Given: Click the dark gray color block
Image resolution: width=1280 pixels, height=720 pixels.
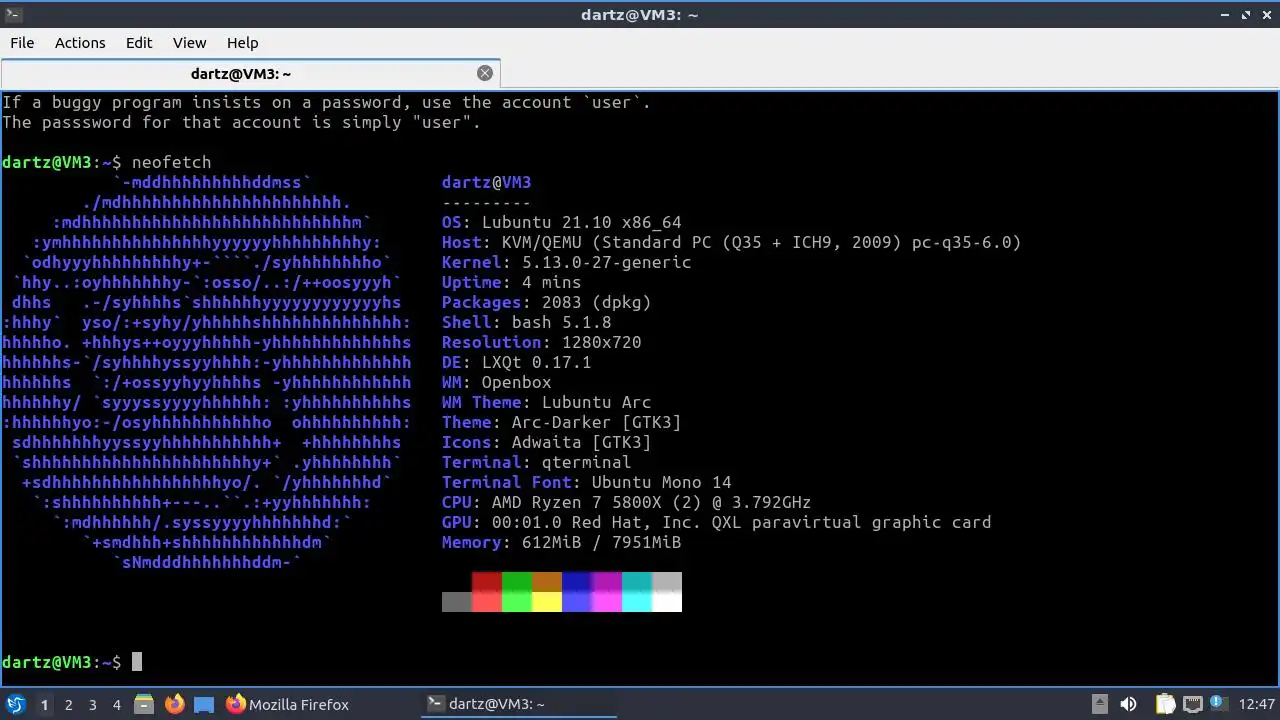Looking at the screenshot, I should pyautogui.click(x=457, y=602).
